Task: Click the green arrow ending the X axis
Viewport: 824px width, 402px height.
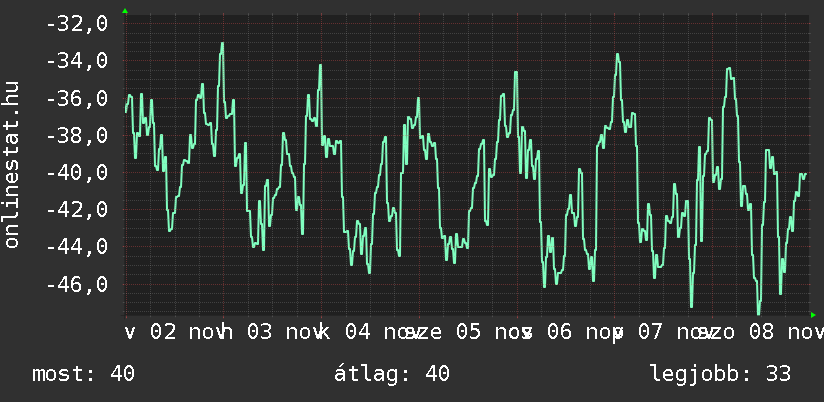Action: 813,316
